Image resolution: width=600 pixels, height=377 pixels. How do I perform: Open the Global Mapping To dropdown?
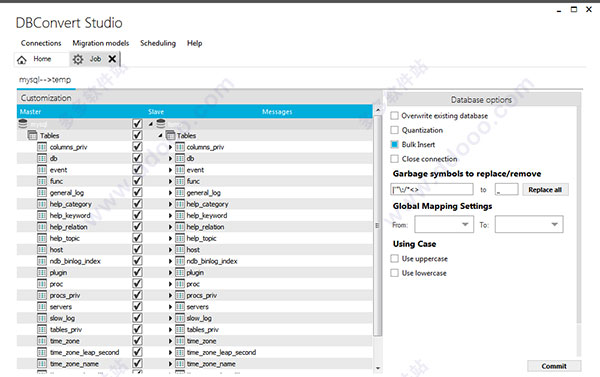[529, 224]
